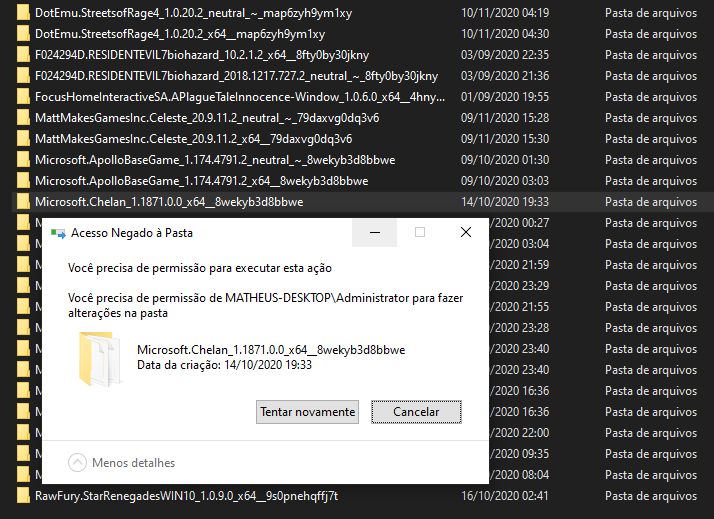Click the dialog title bar transfer icon
Image resolution: width=714 pixels, height=519 pixels.
tap(58, 234)
